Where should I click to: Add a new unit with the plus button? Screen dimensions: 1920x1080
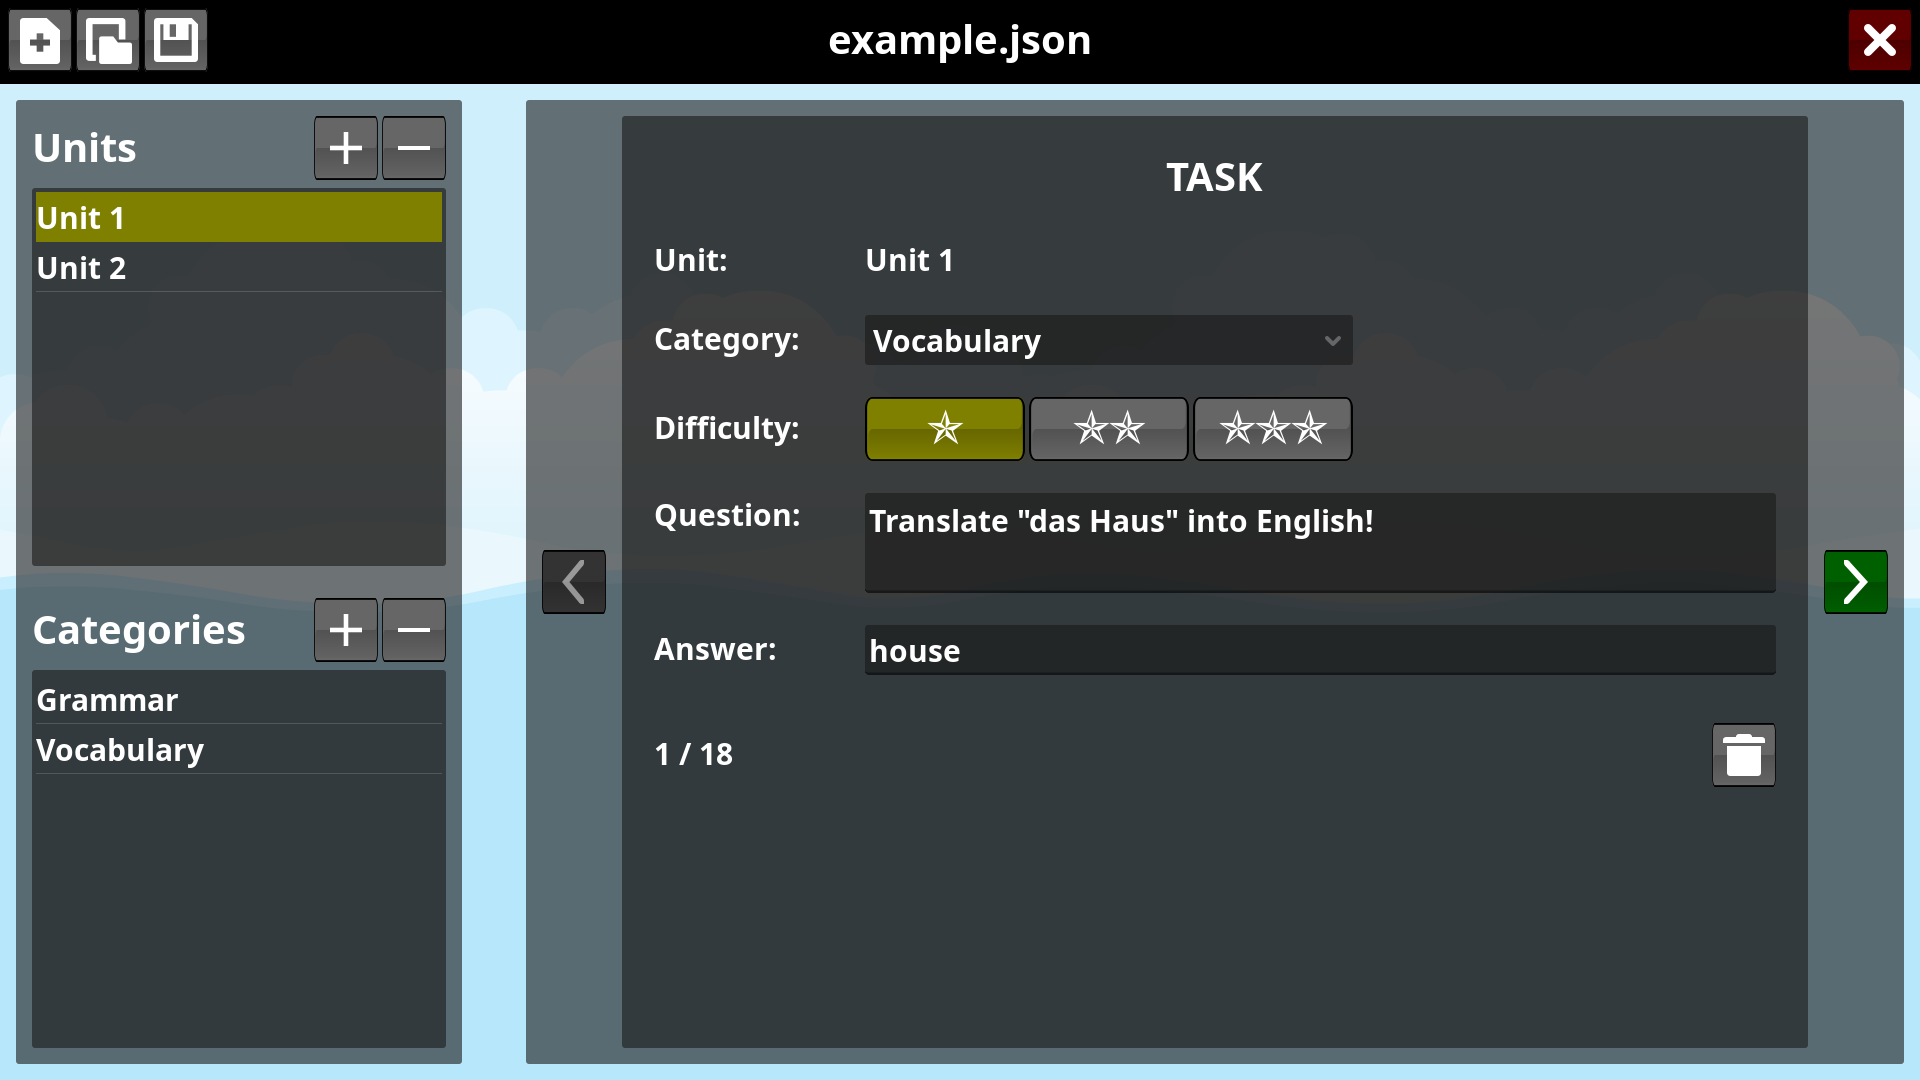pos(346,148)
